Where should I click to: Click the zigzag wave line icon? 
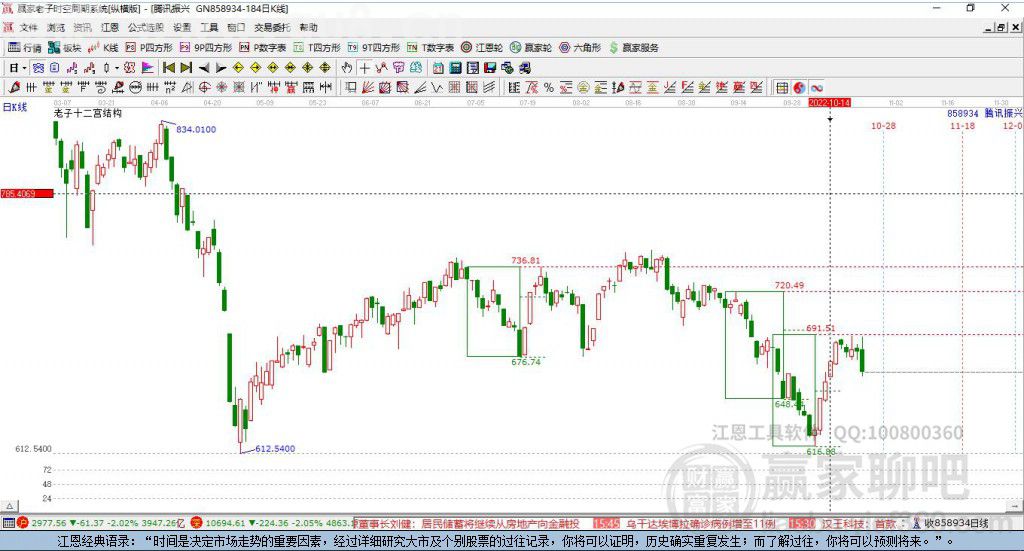point(436,87)
